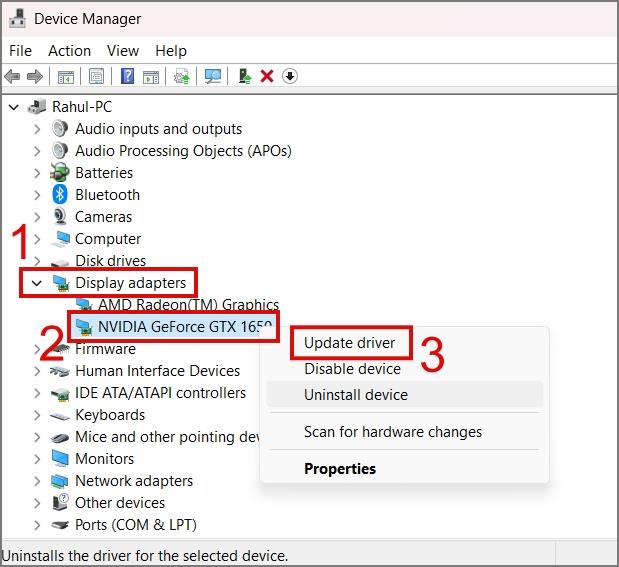Collapse the Rahul-PC root node
Screen dimensions: 619x567
coord(14,107)
